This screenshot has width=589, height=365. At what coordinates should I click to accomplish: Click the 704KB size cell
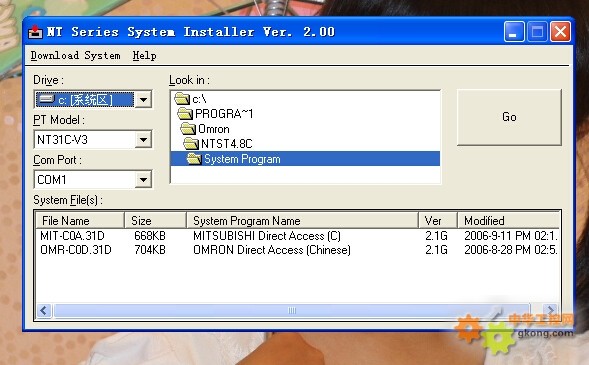coord(150,250)
